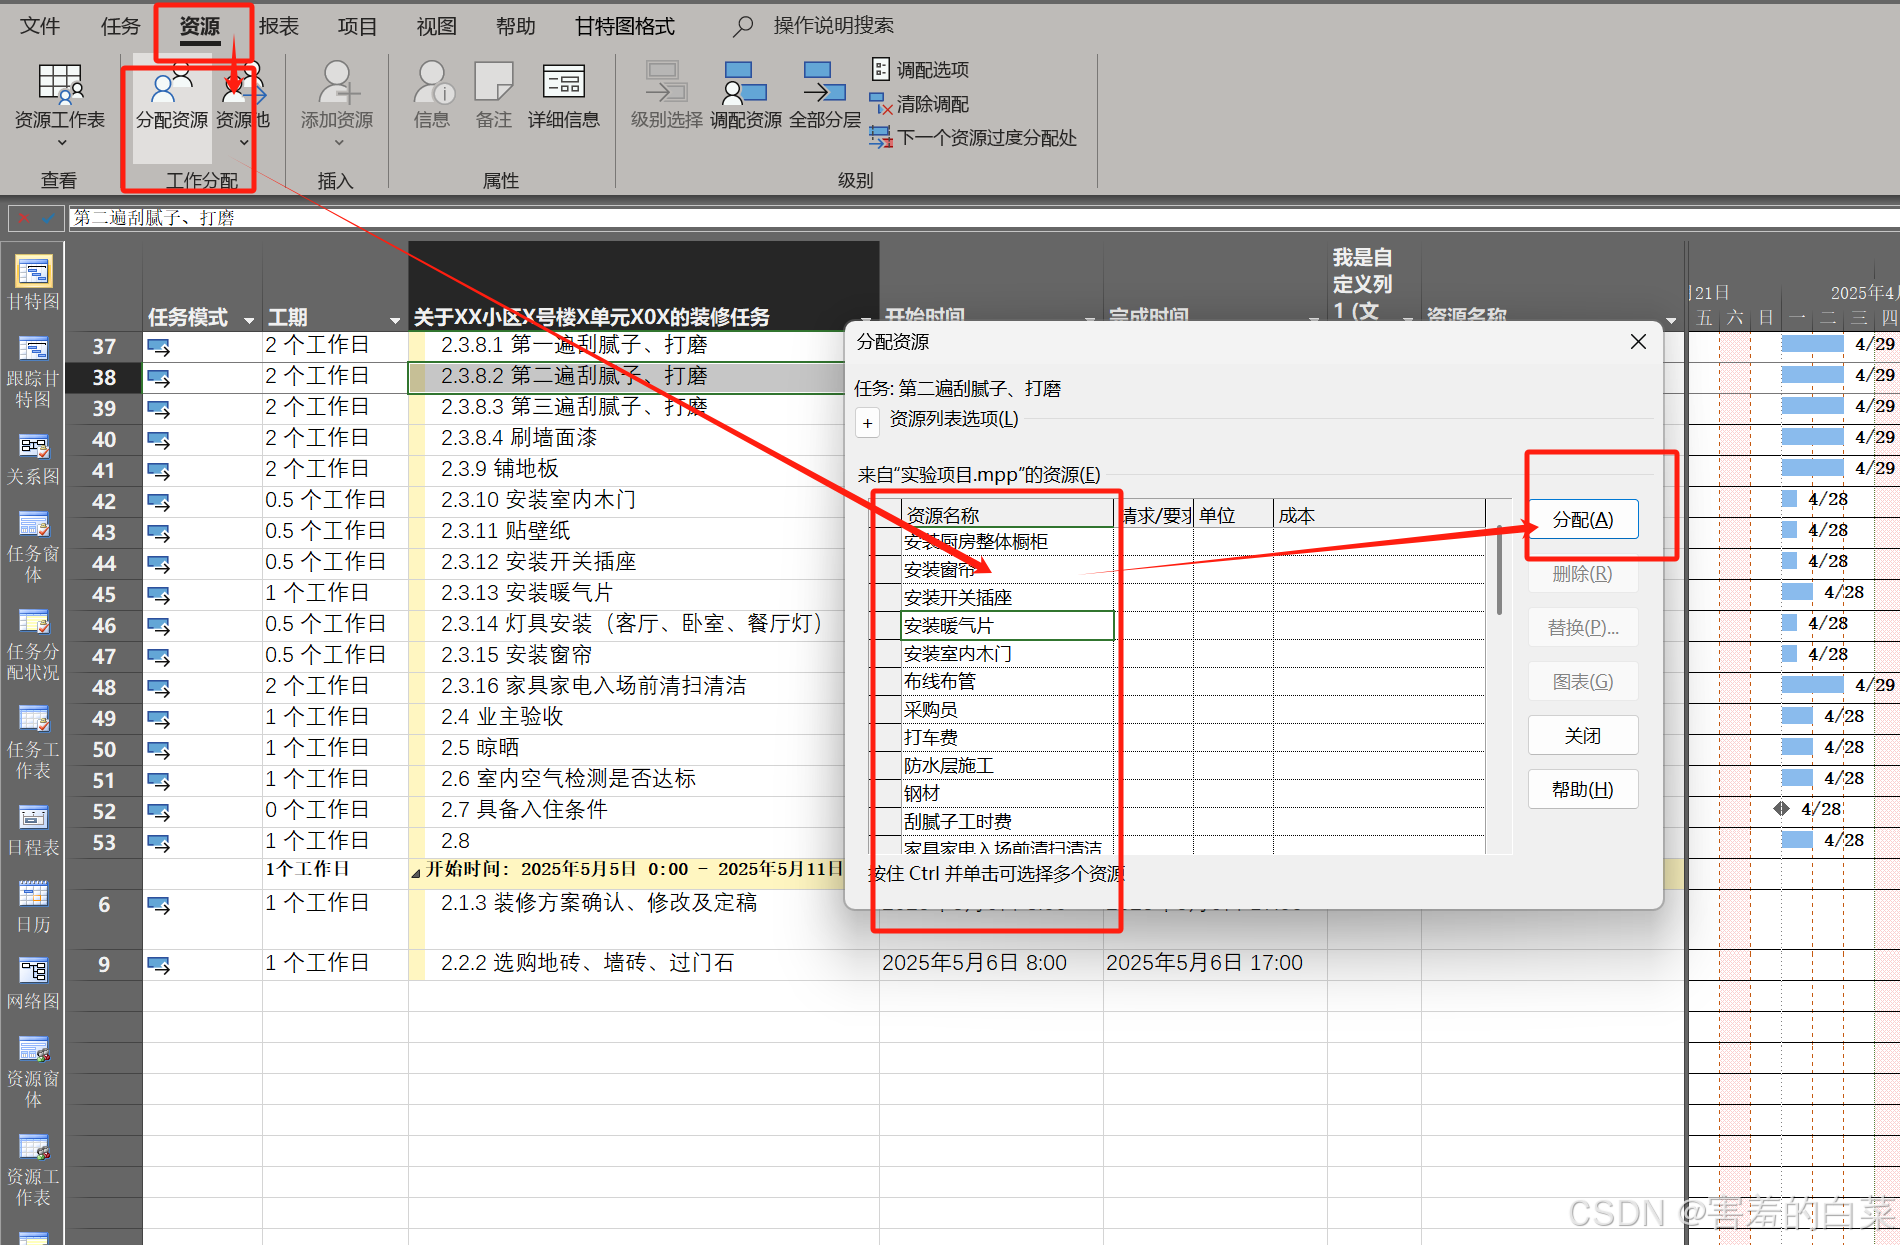The image size is (1900, 1245).
Task: Open the 文件 menu tab
Action: 40,26
